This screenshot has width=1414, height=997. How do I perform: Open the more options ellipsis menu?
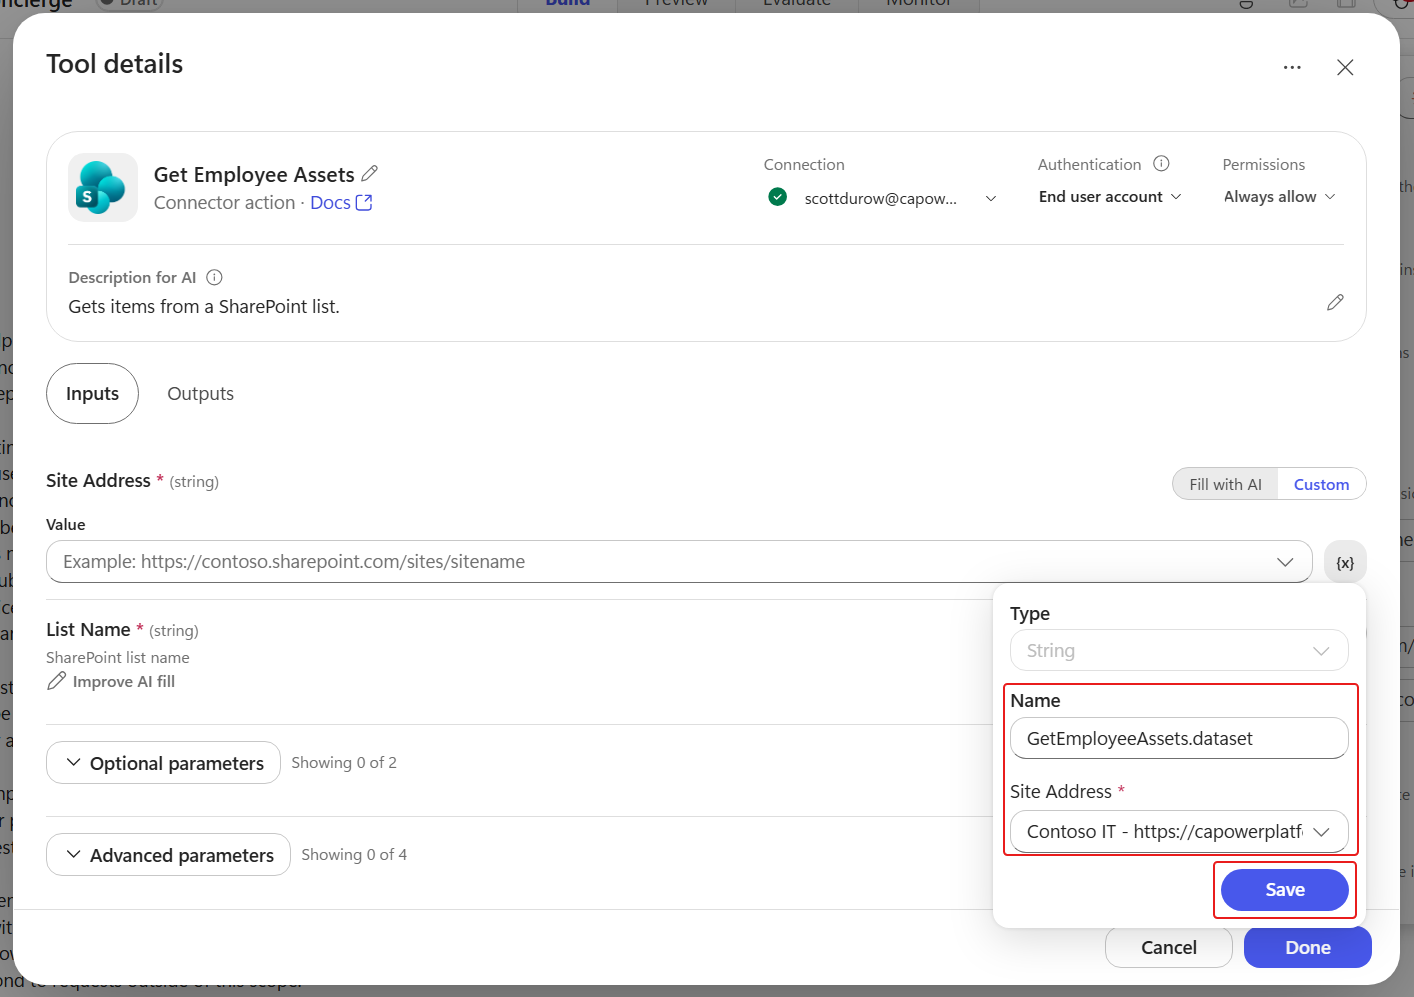point(1292,67)
